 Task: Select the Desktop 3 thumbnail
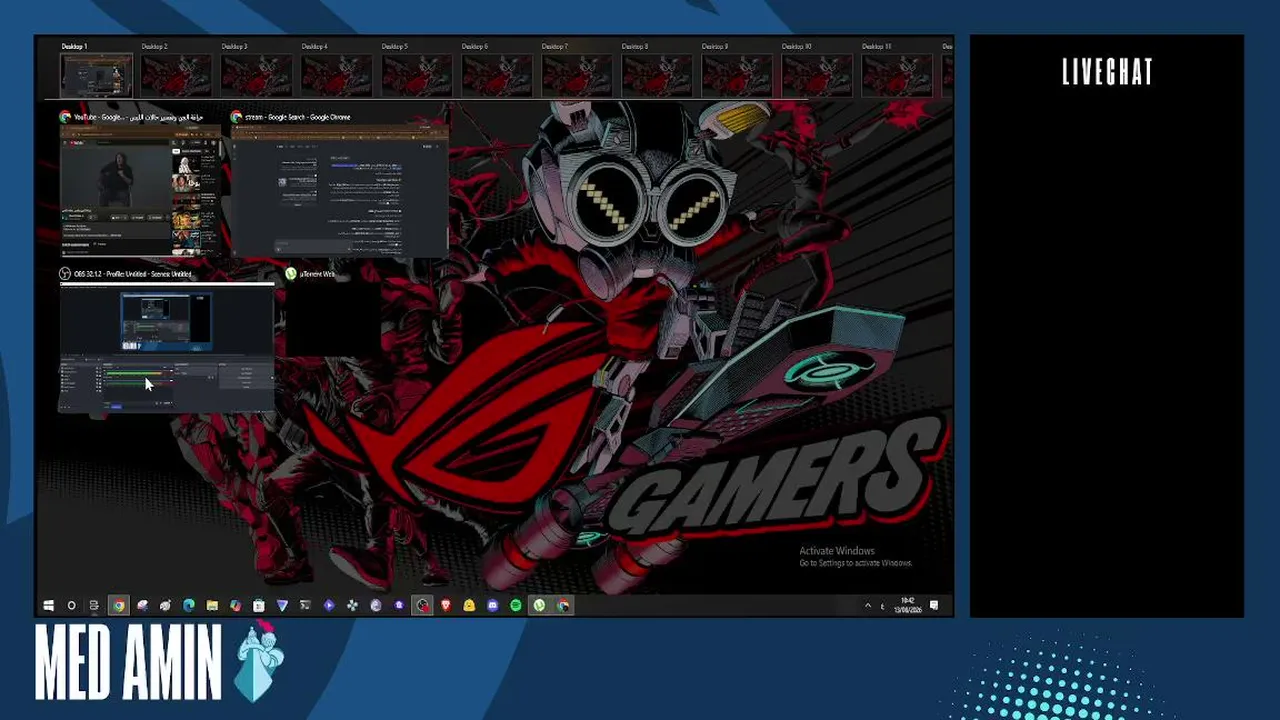coord(256,76)
